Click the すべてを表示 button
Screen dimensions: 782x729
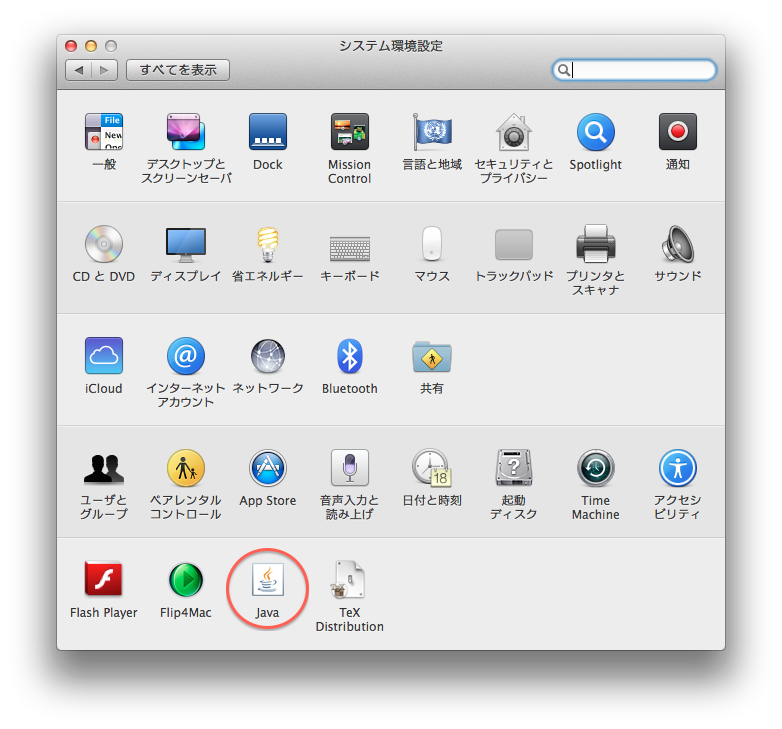[178, 70]
